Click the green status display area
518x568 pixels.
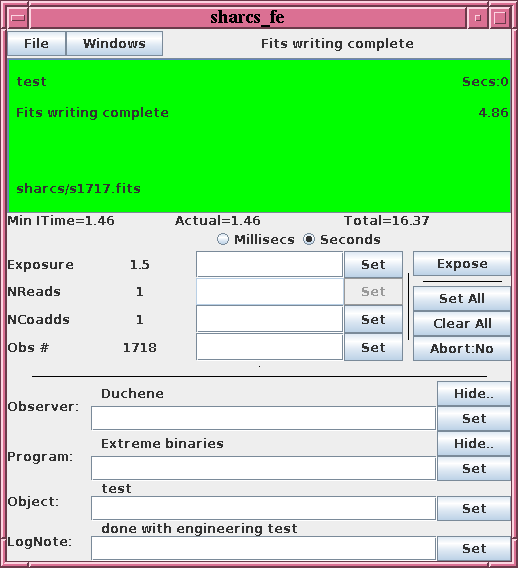tap(259, 136)
